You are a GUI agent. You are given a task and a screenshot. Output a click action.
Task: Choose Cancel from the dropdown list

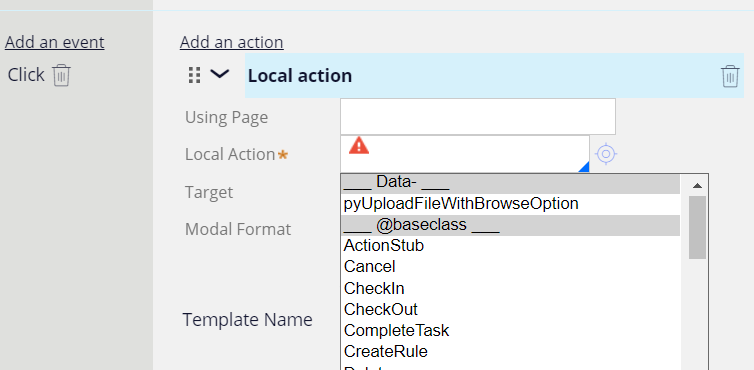tap(510, 267)
